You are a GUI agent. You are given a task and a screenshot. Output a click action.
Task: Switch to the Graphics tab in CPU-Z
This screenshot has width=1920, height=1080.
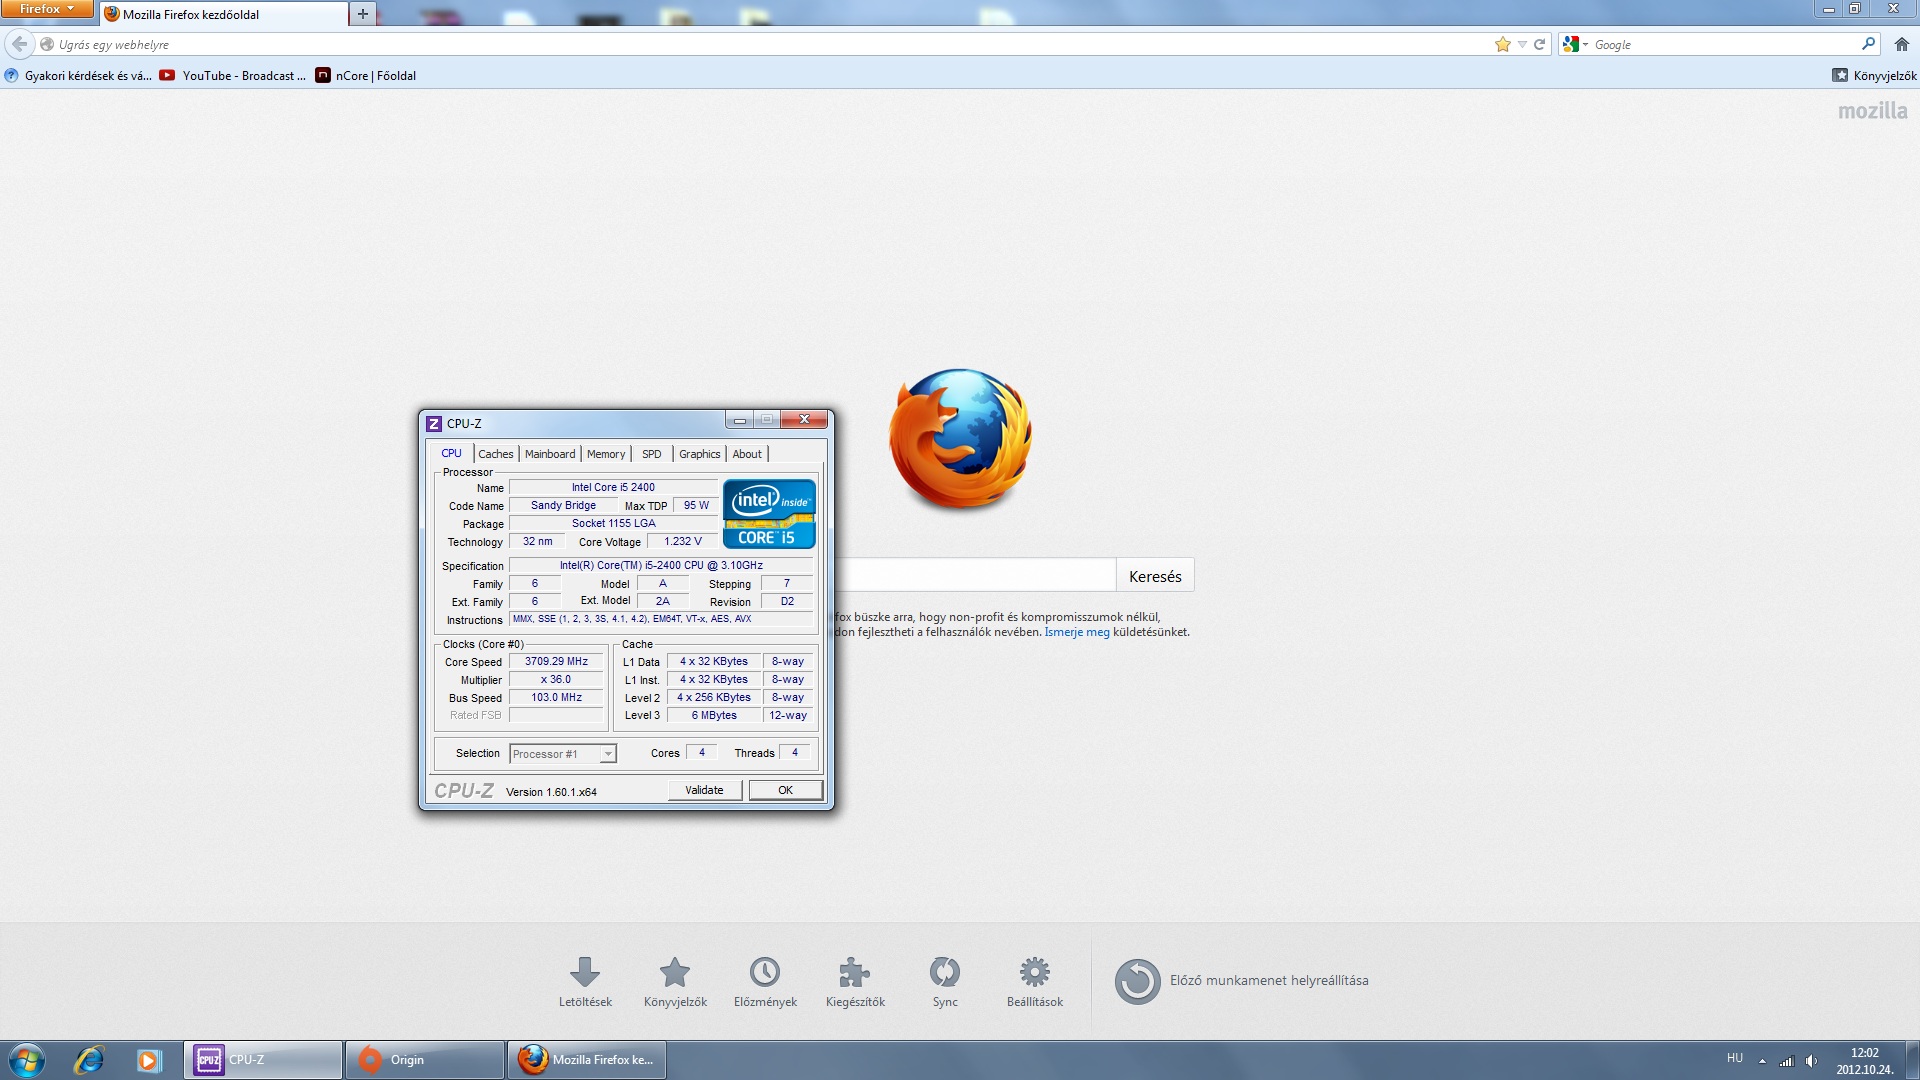pos(699,454)
